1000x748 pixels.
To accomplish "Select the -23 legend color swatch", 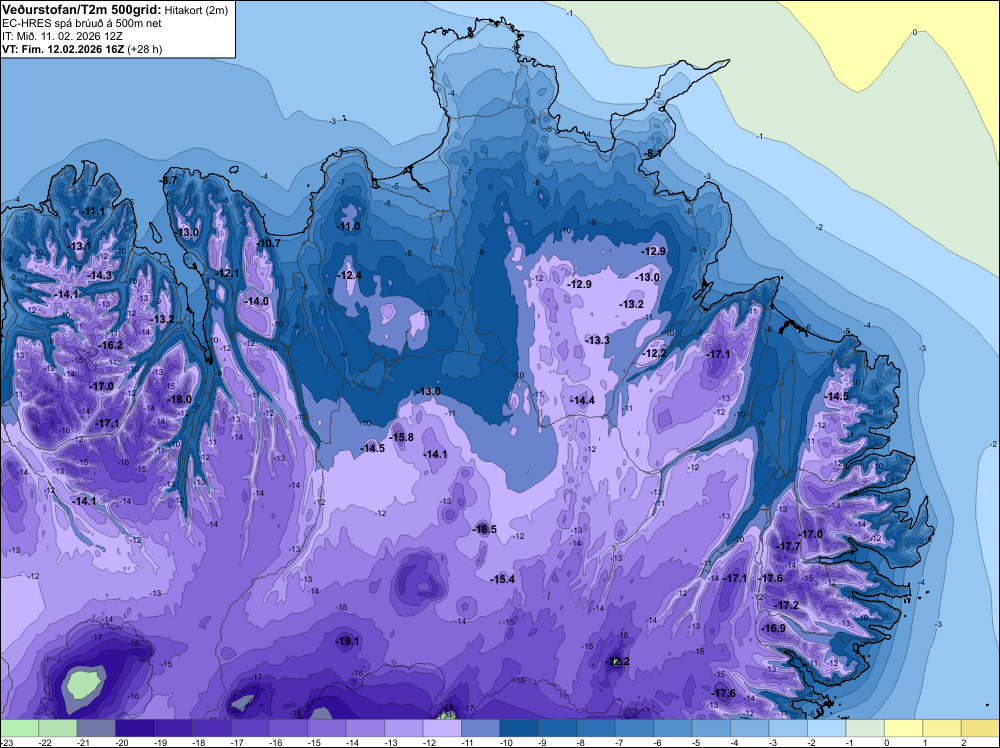I will (20, 728).
